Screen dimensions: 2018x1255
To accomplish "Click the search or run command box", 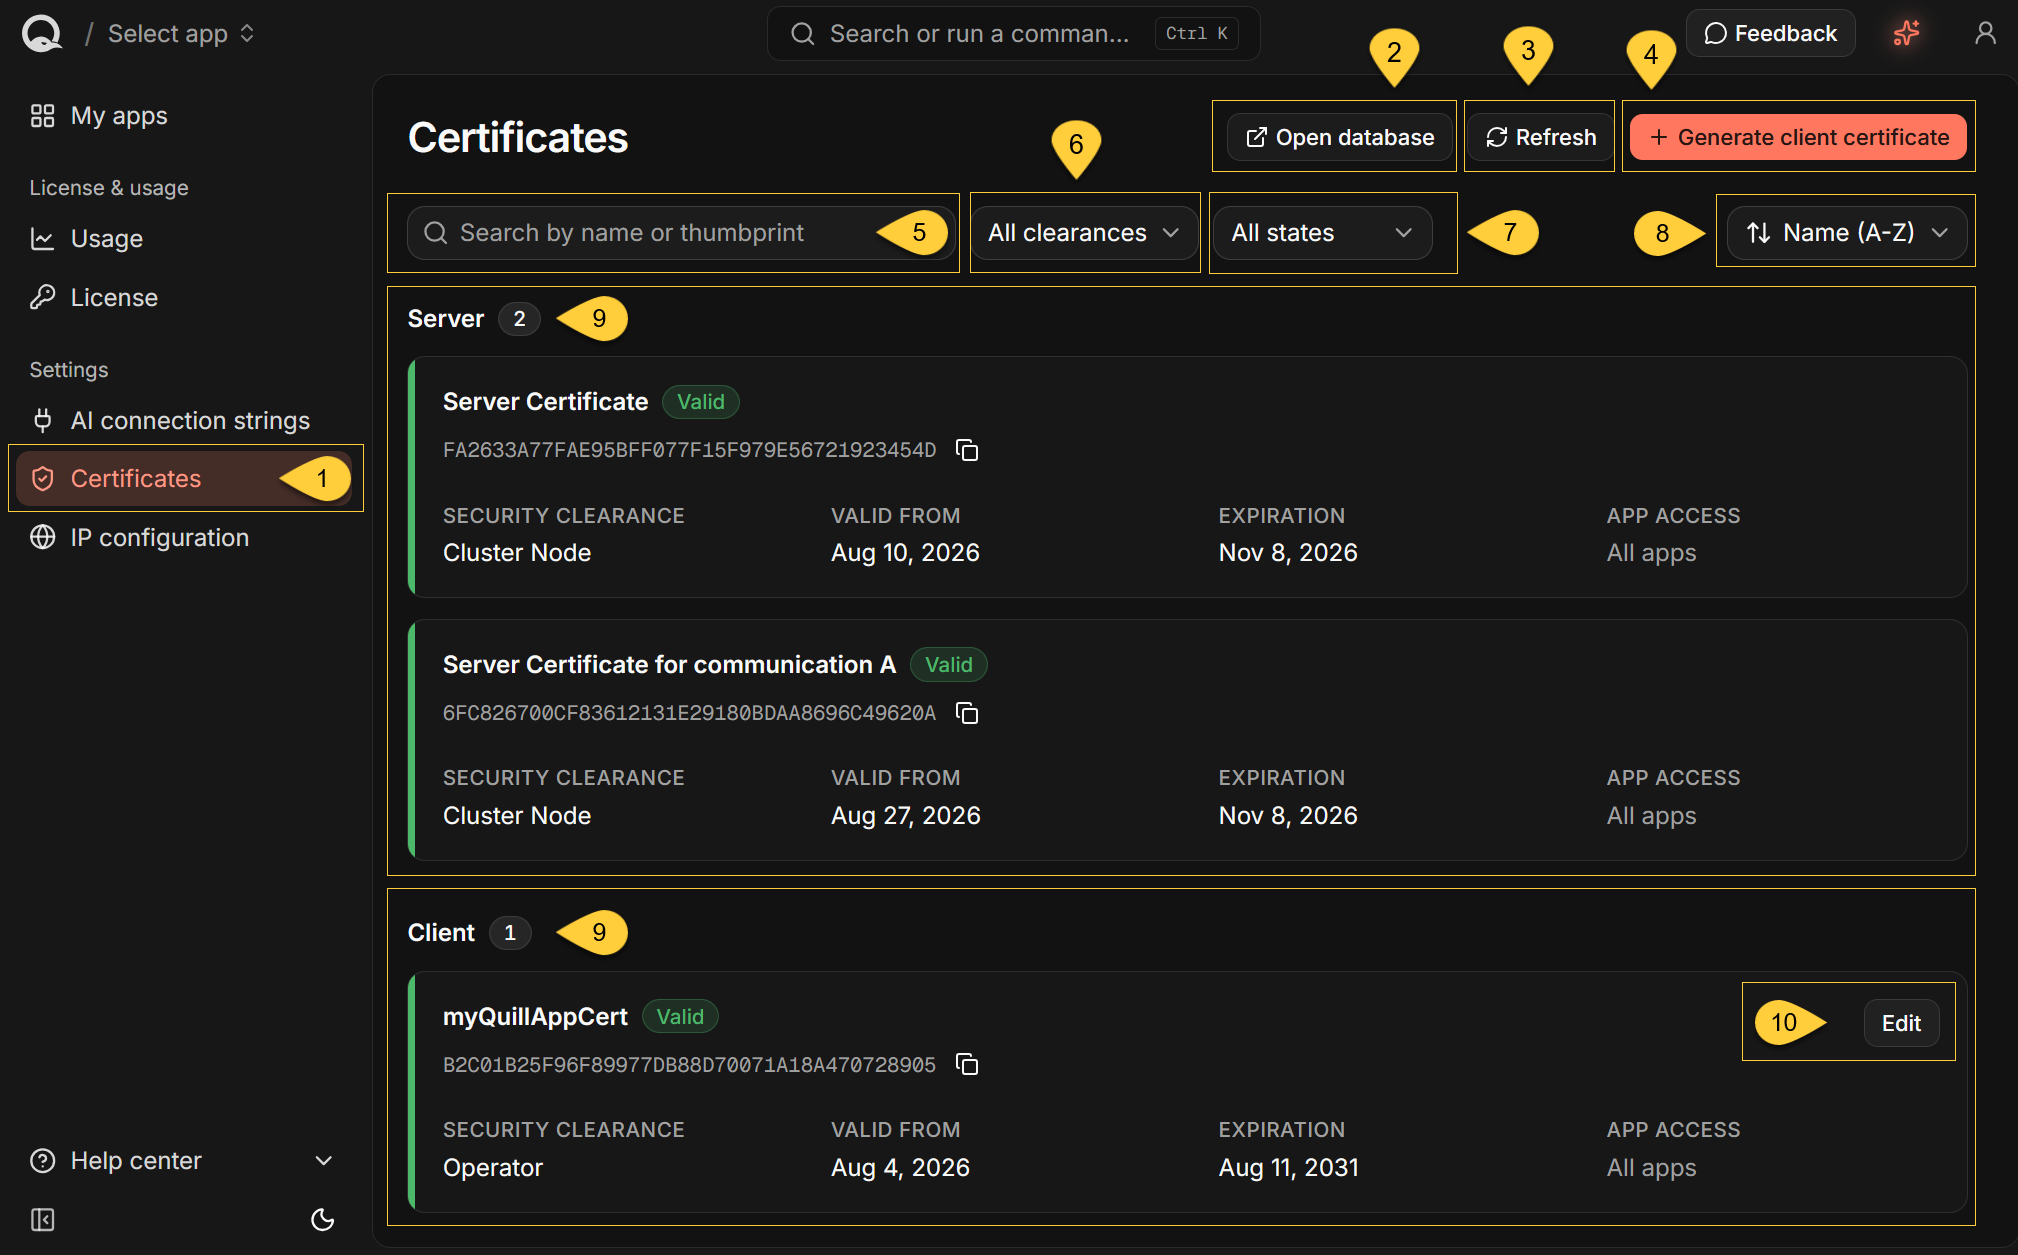I will click(x=1013, y=34).
